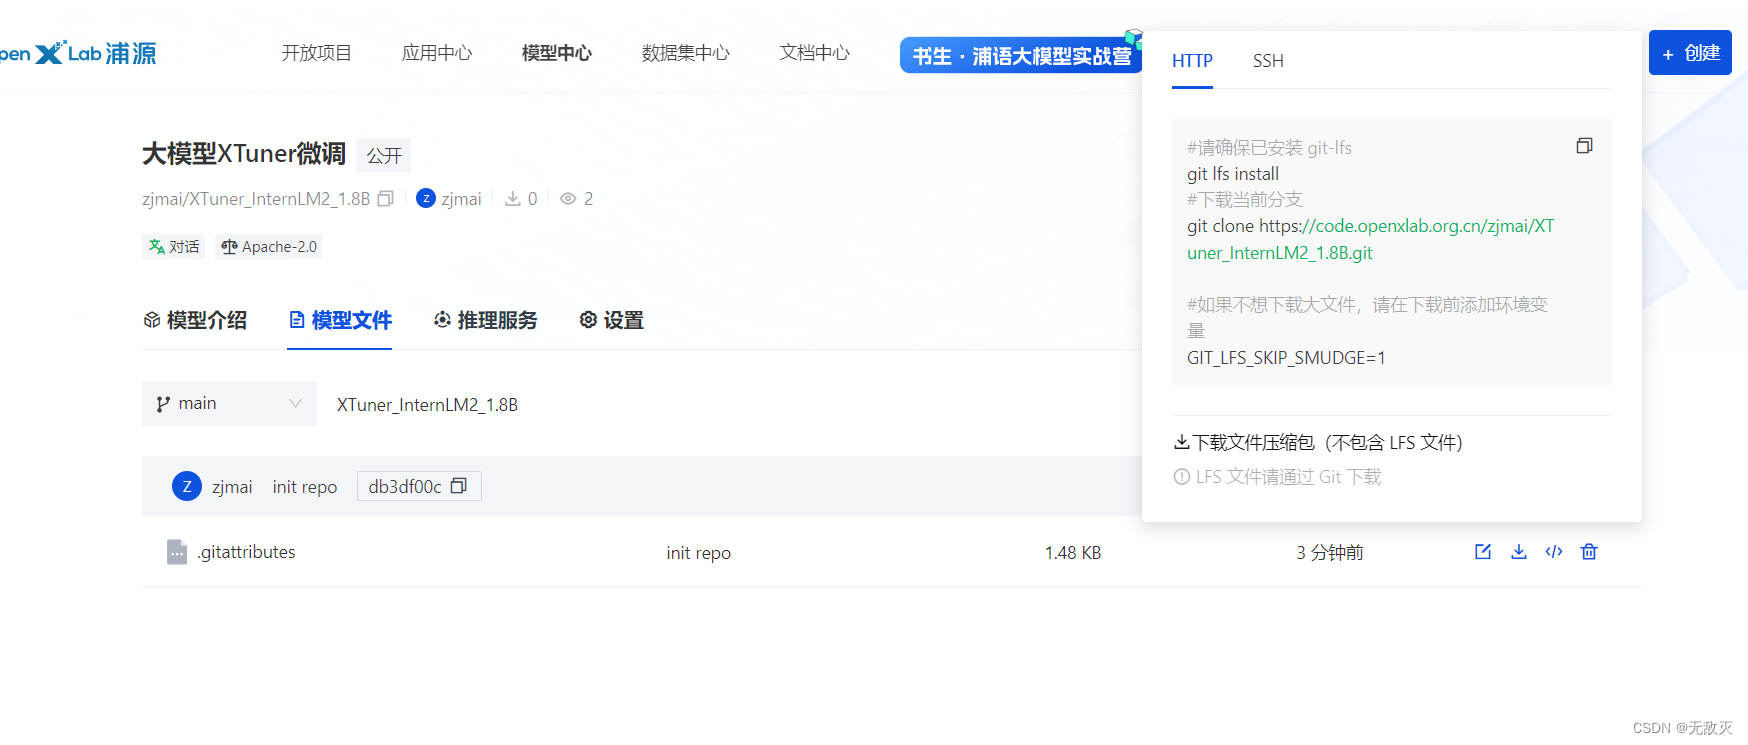1748x745 pixels.
Task: Open 数据集中心 in the top navigation
Action: coord(686,53)
